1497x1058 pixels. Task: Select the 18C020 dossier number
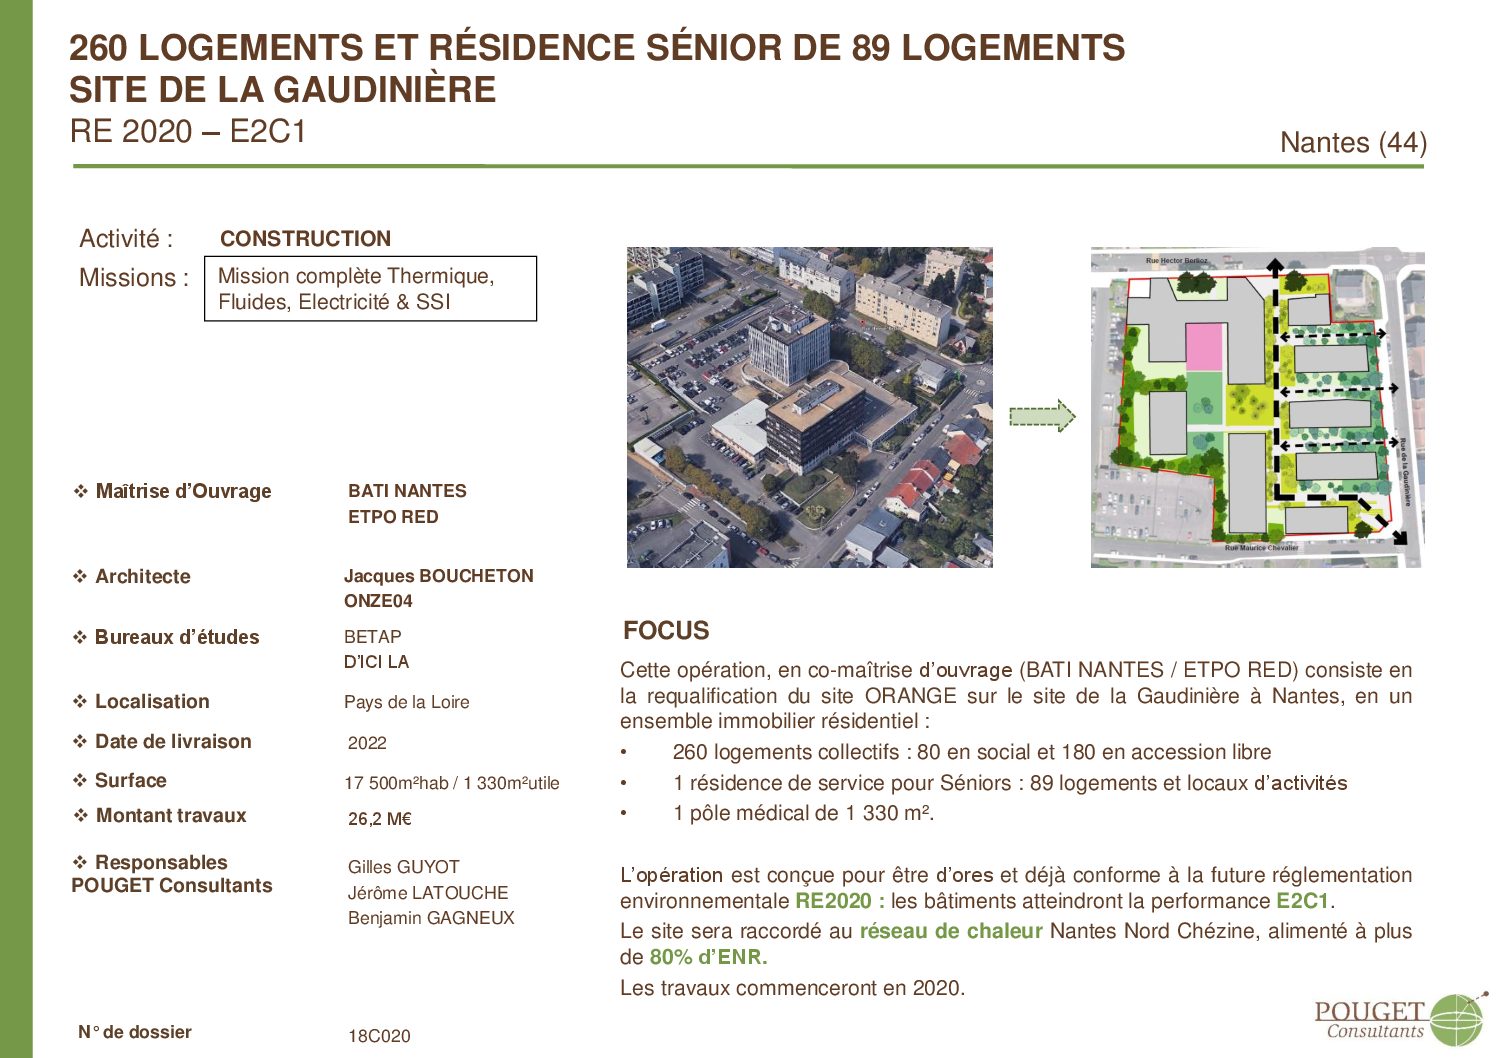point(379,1036)
